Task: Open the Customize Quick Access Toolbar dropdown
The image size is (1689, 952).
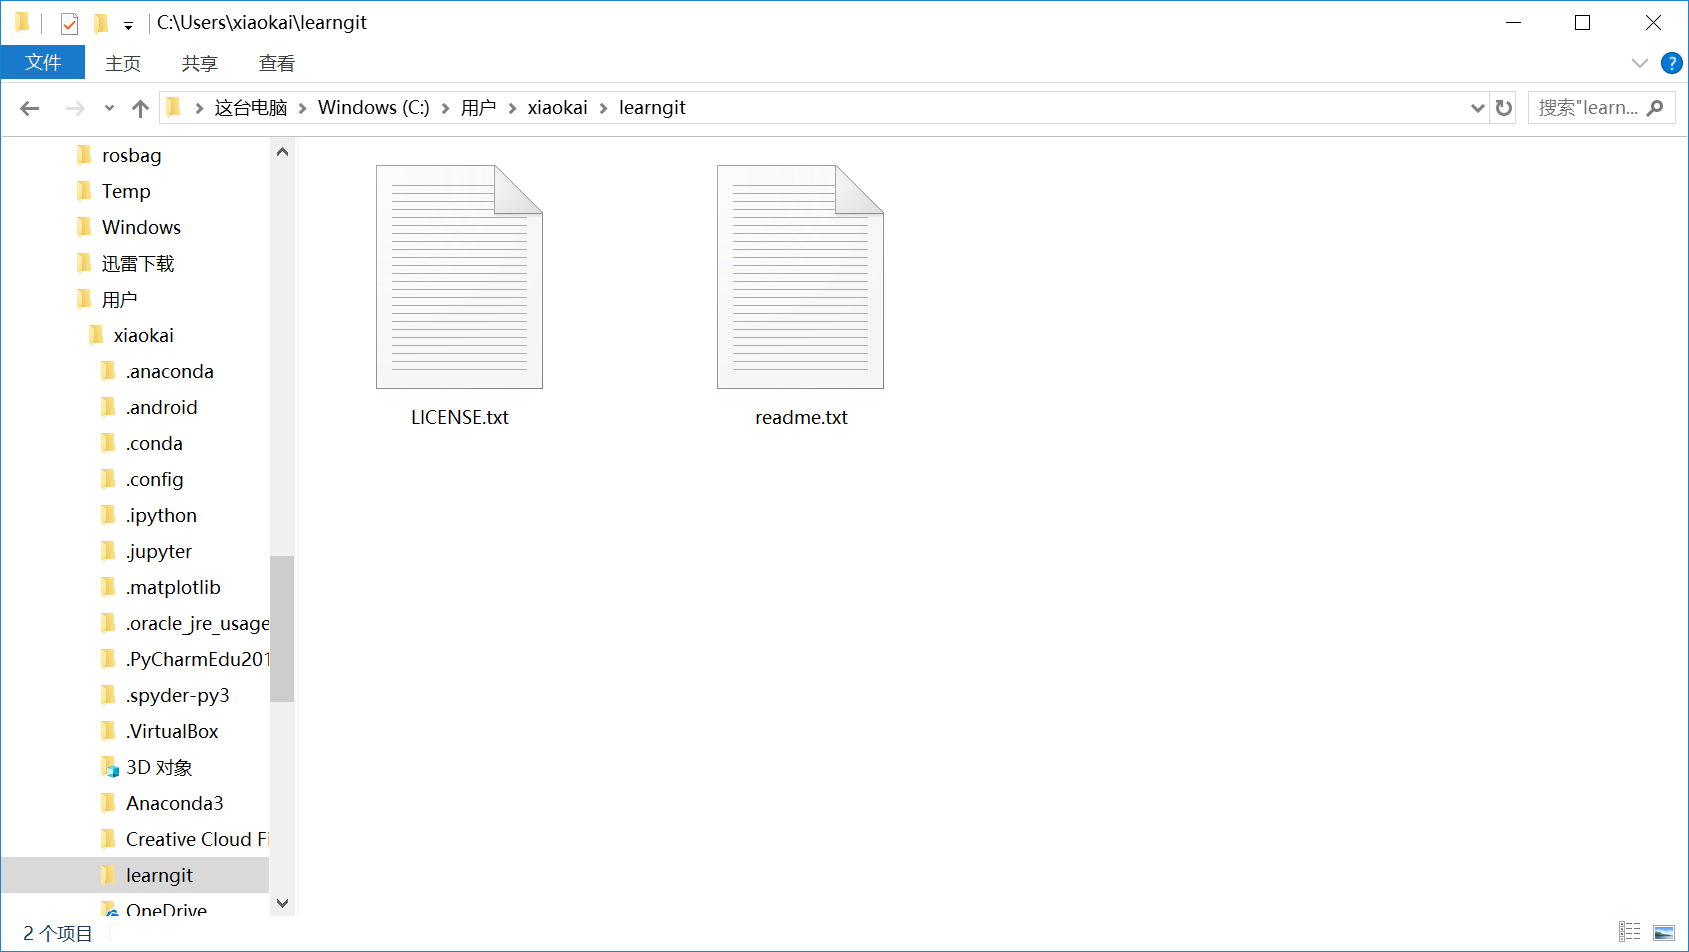Action: 128,25
